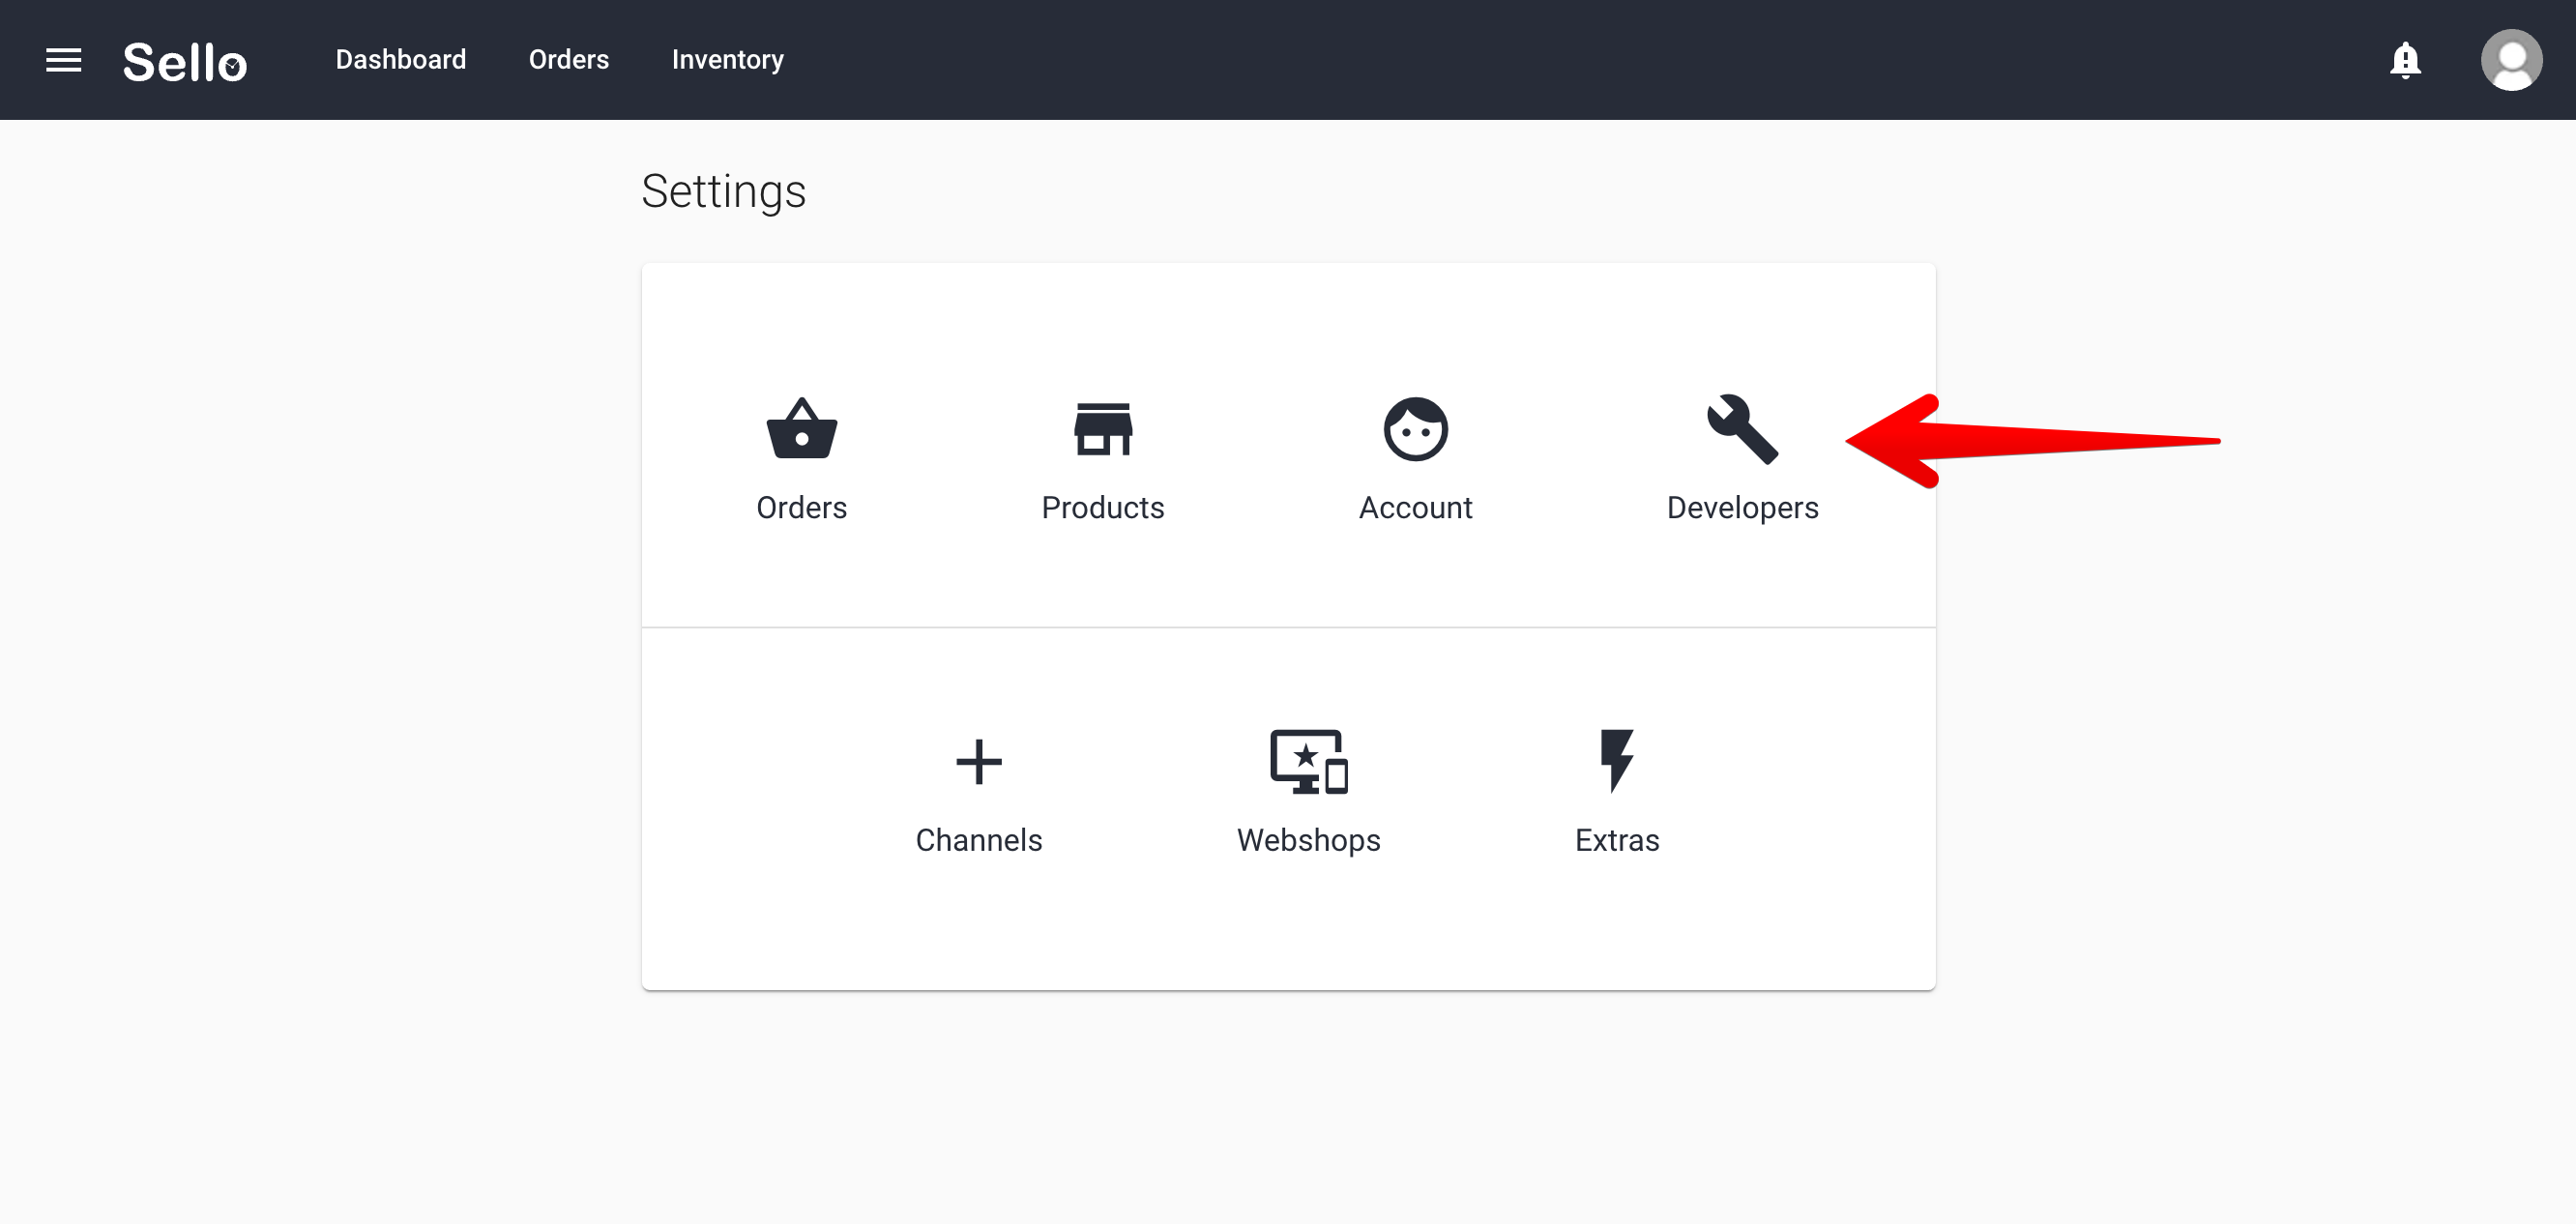Open the notifications bell
The width and height of the screenshot is (2576, 1224).
(x=2405, y=60)
